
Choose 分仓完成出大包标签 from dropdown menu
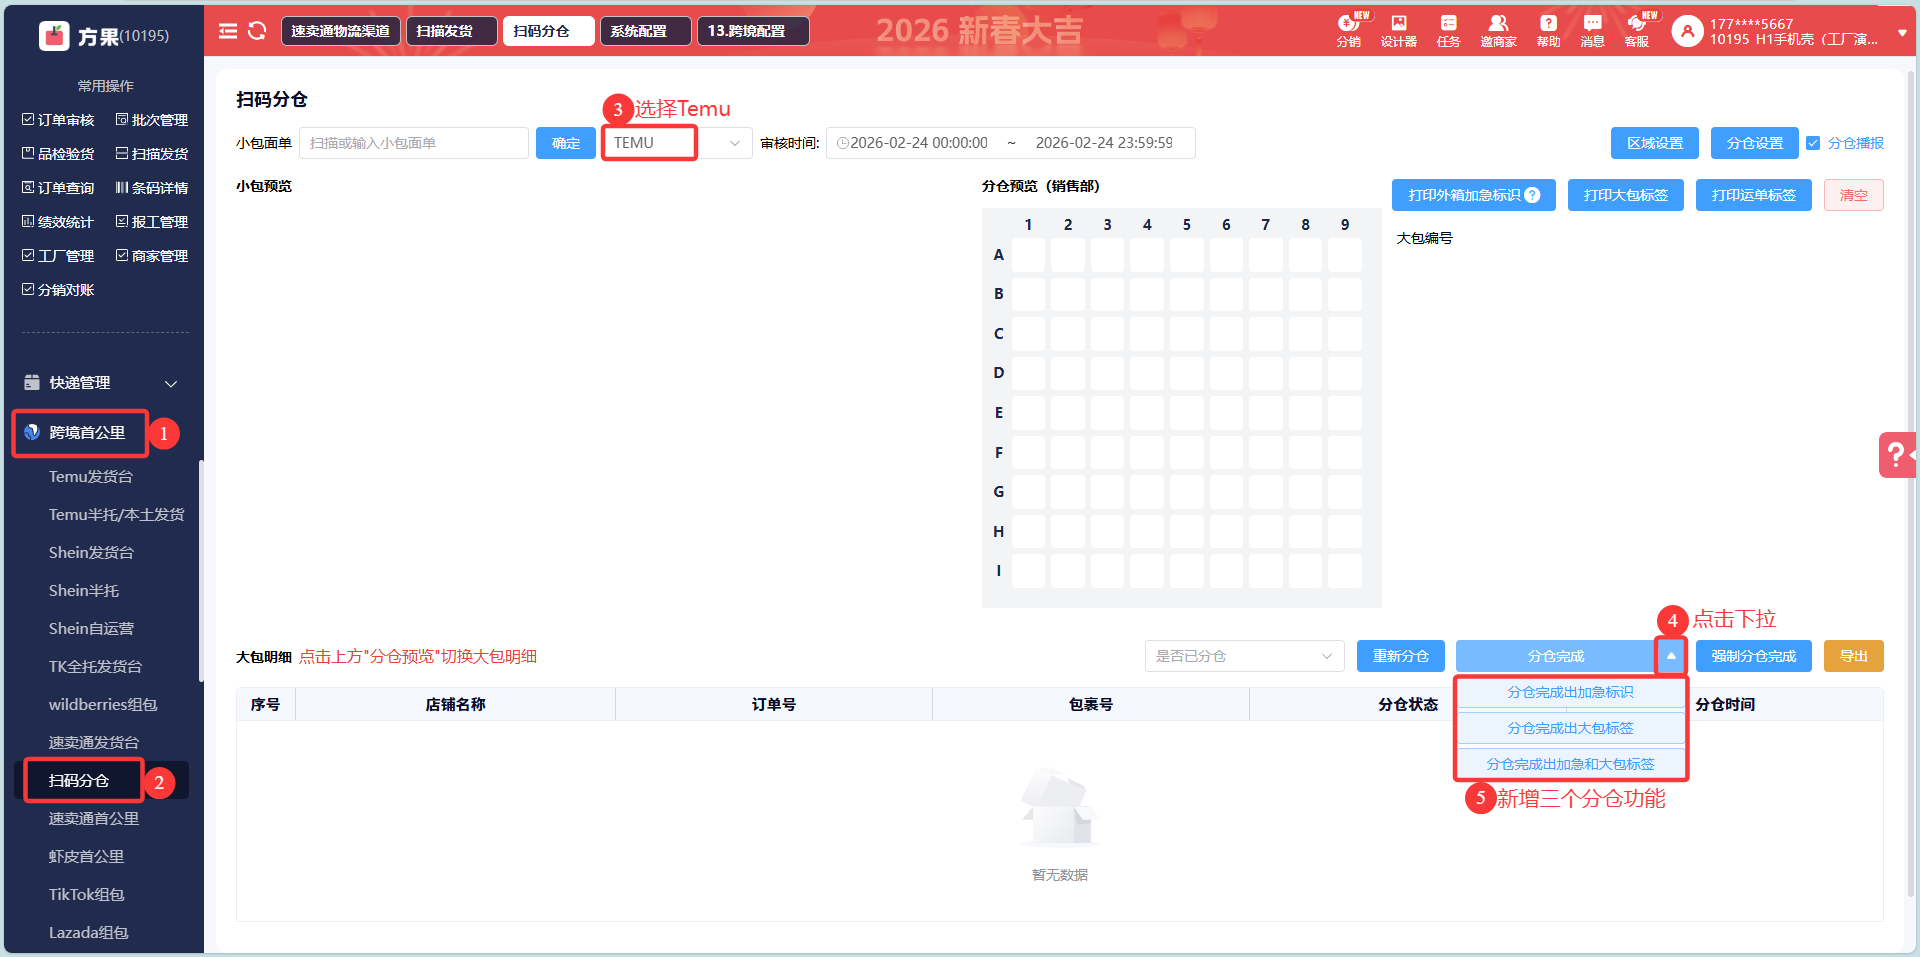1570,728
